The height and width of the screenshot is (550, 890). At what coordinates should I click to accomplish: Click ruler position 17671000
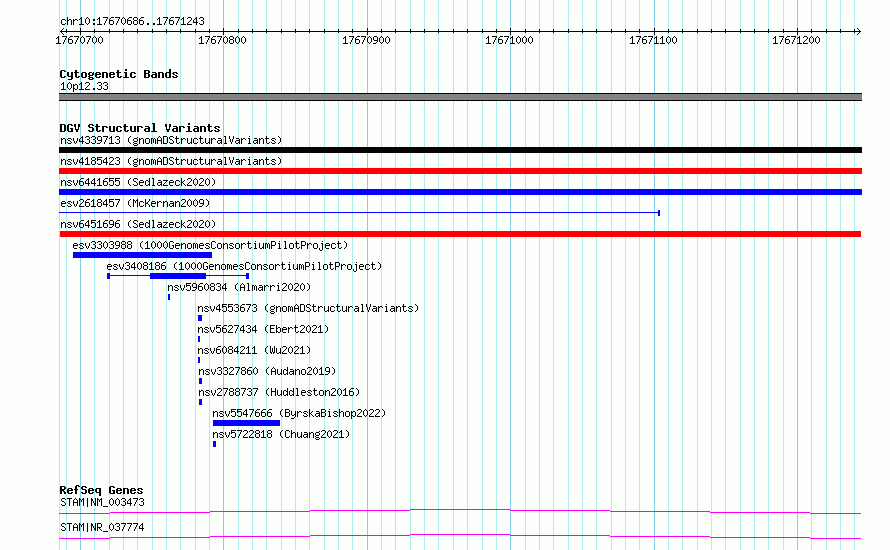point(509,40)
